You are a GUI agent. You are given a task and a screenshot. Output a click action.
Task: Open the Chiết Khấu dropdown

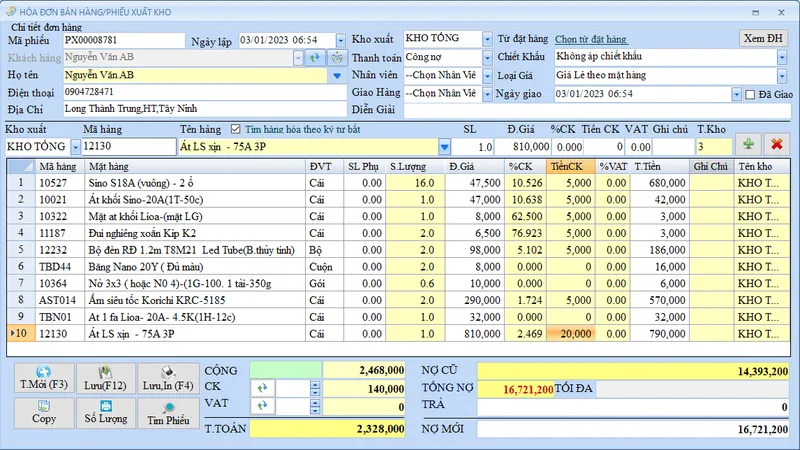click(782, 57)
